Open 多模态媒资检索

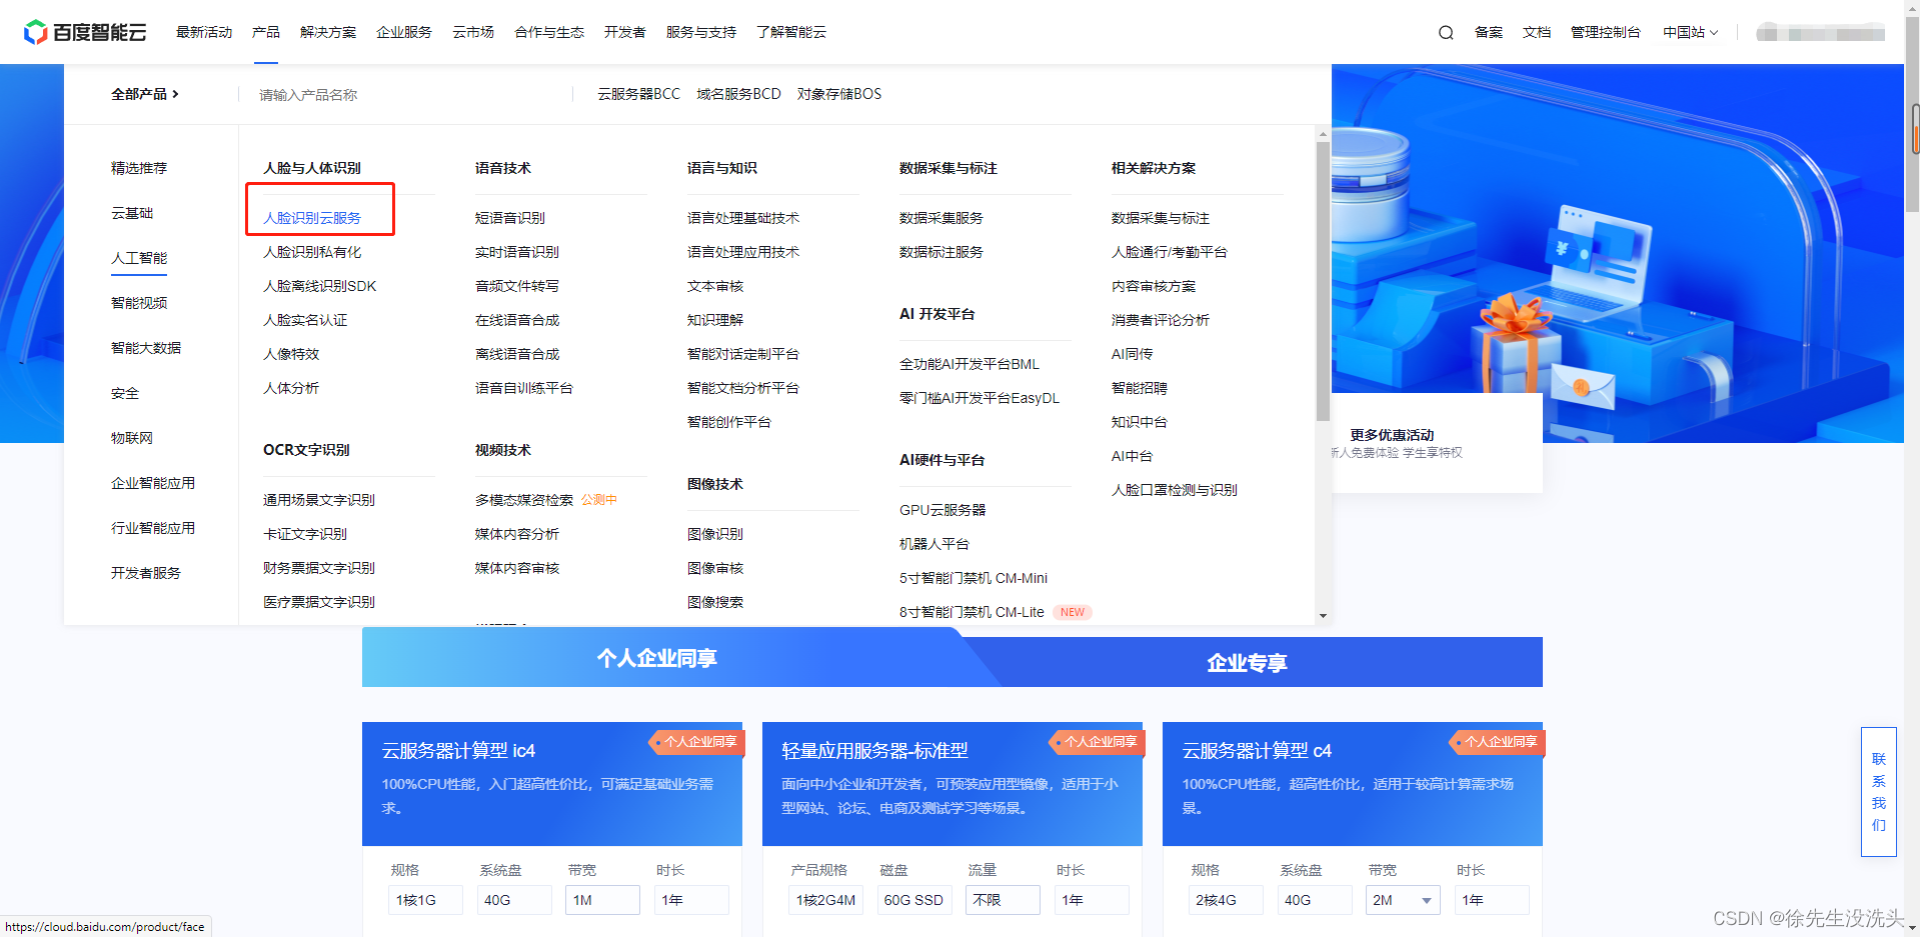pyautogui.click(x=524, y=500)
